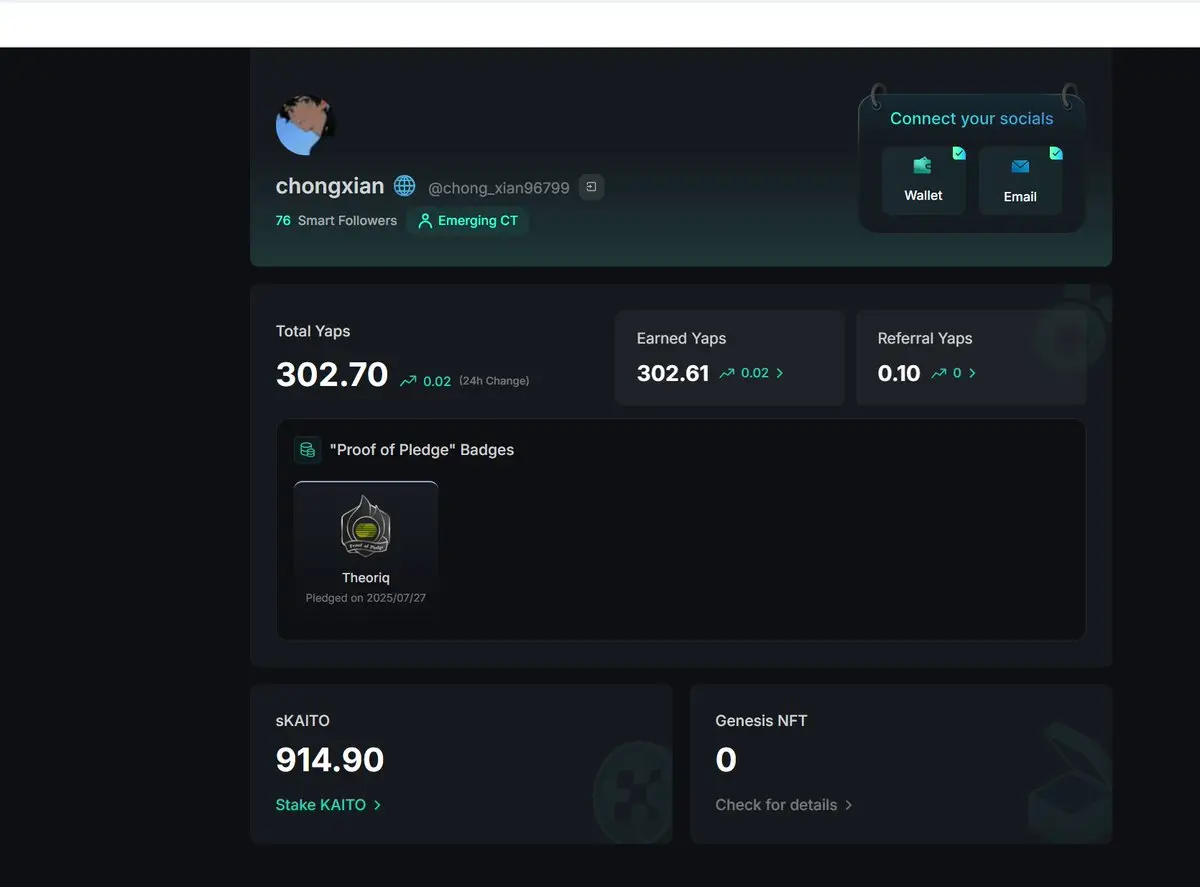Image resolution: width=1200 pixels, height=887 pixels.
Task: Click the Emerging CT badge
Action: pyautogui.click(x=467, y=221)
